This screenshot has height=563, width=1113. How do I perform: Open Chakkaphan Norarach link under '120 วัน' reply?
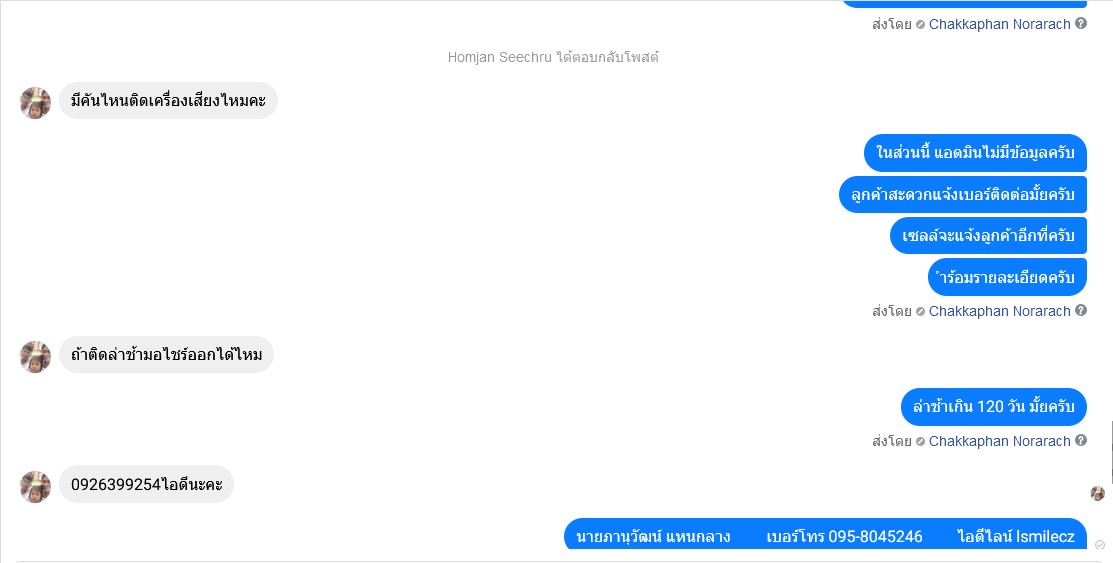(x=999, y=441)
